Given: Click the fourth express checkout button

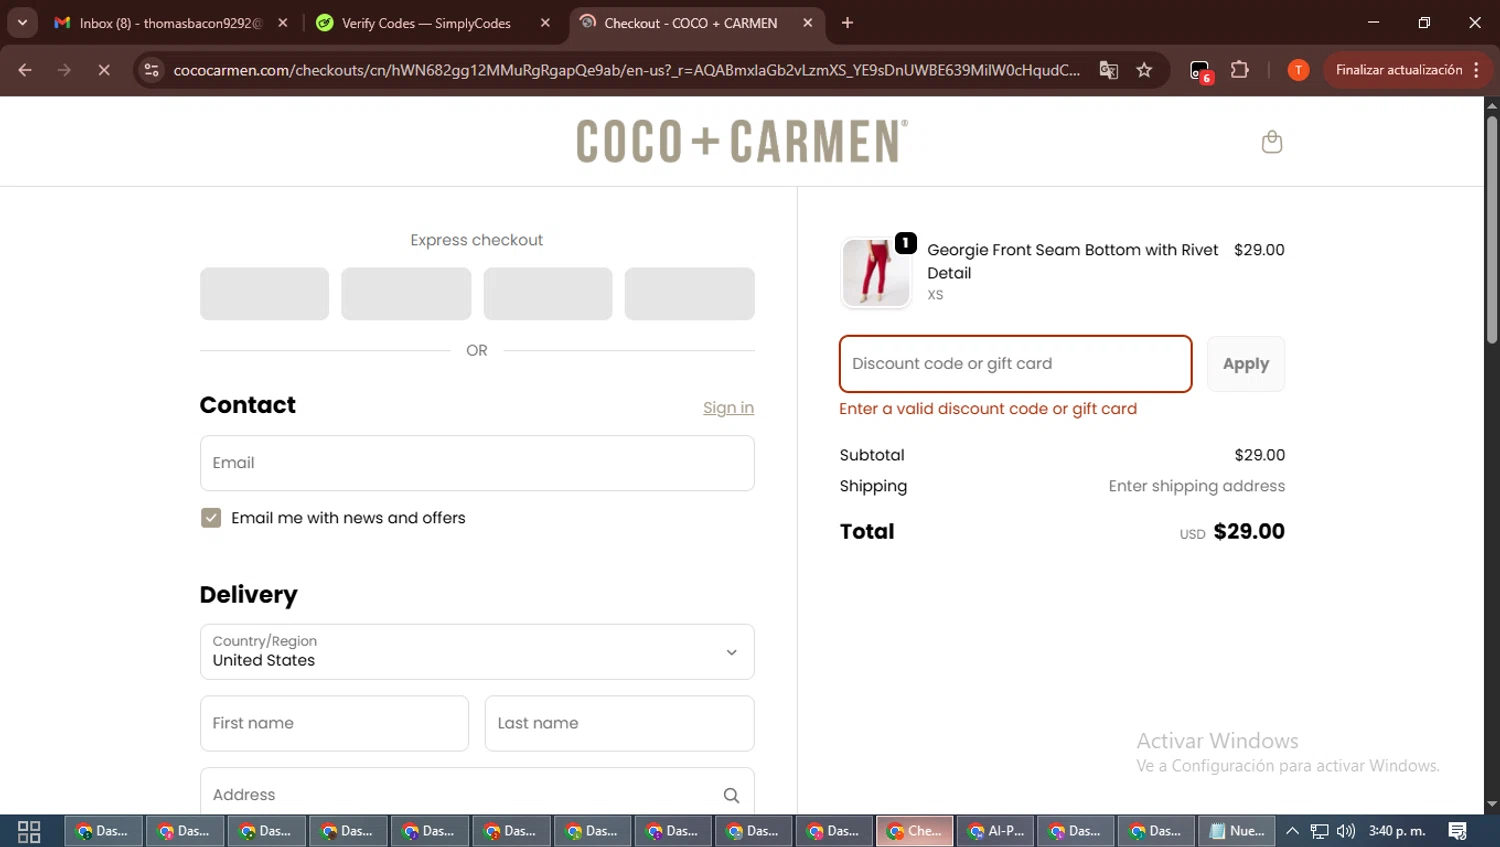Looking at the screenshot, I should point(690,294).
